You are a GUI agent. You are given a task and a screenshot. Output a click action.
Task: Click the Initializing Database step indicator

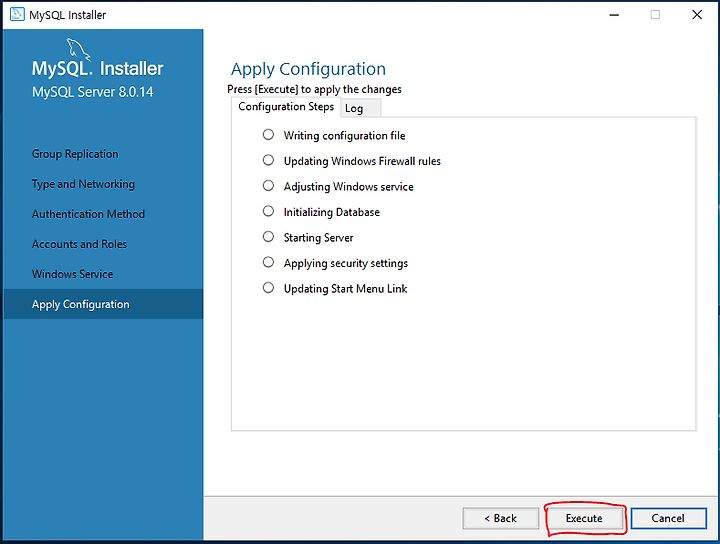268,211
